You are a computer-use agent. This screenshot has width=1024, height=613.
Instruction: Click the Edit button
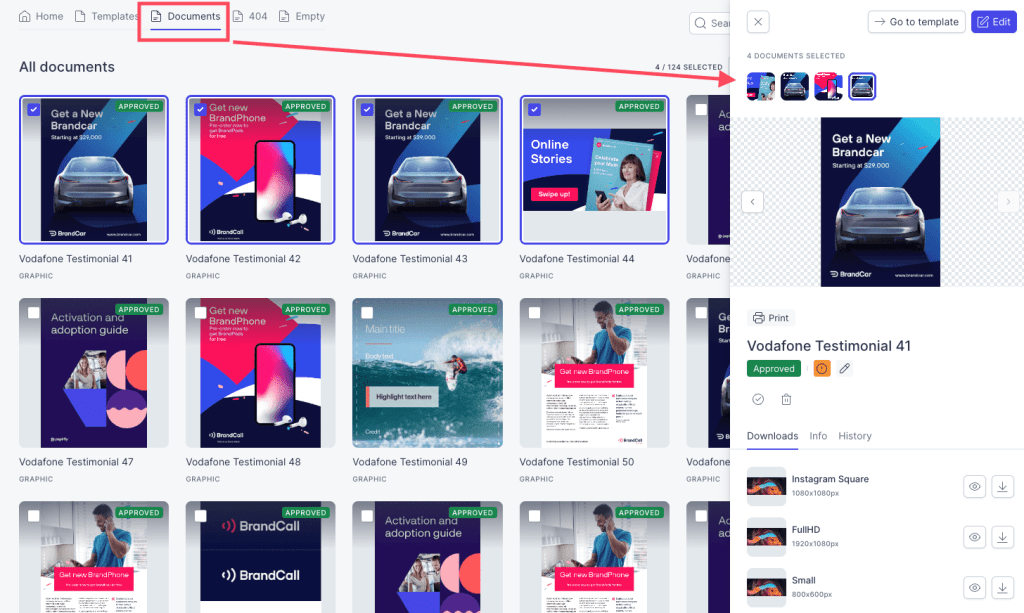tap(993, 22)
